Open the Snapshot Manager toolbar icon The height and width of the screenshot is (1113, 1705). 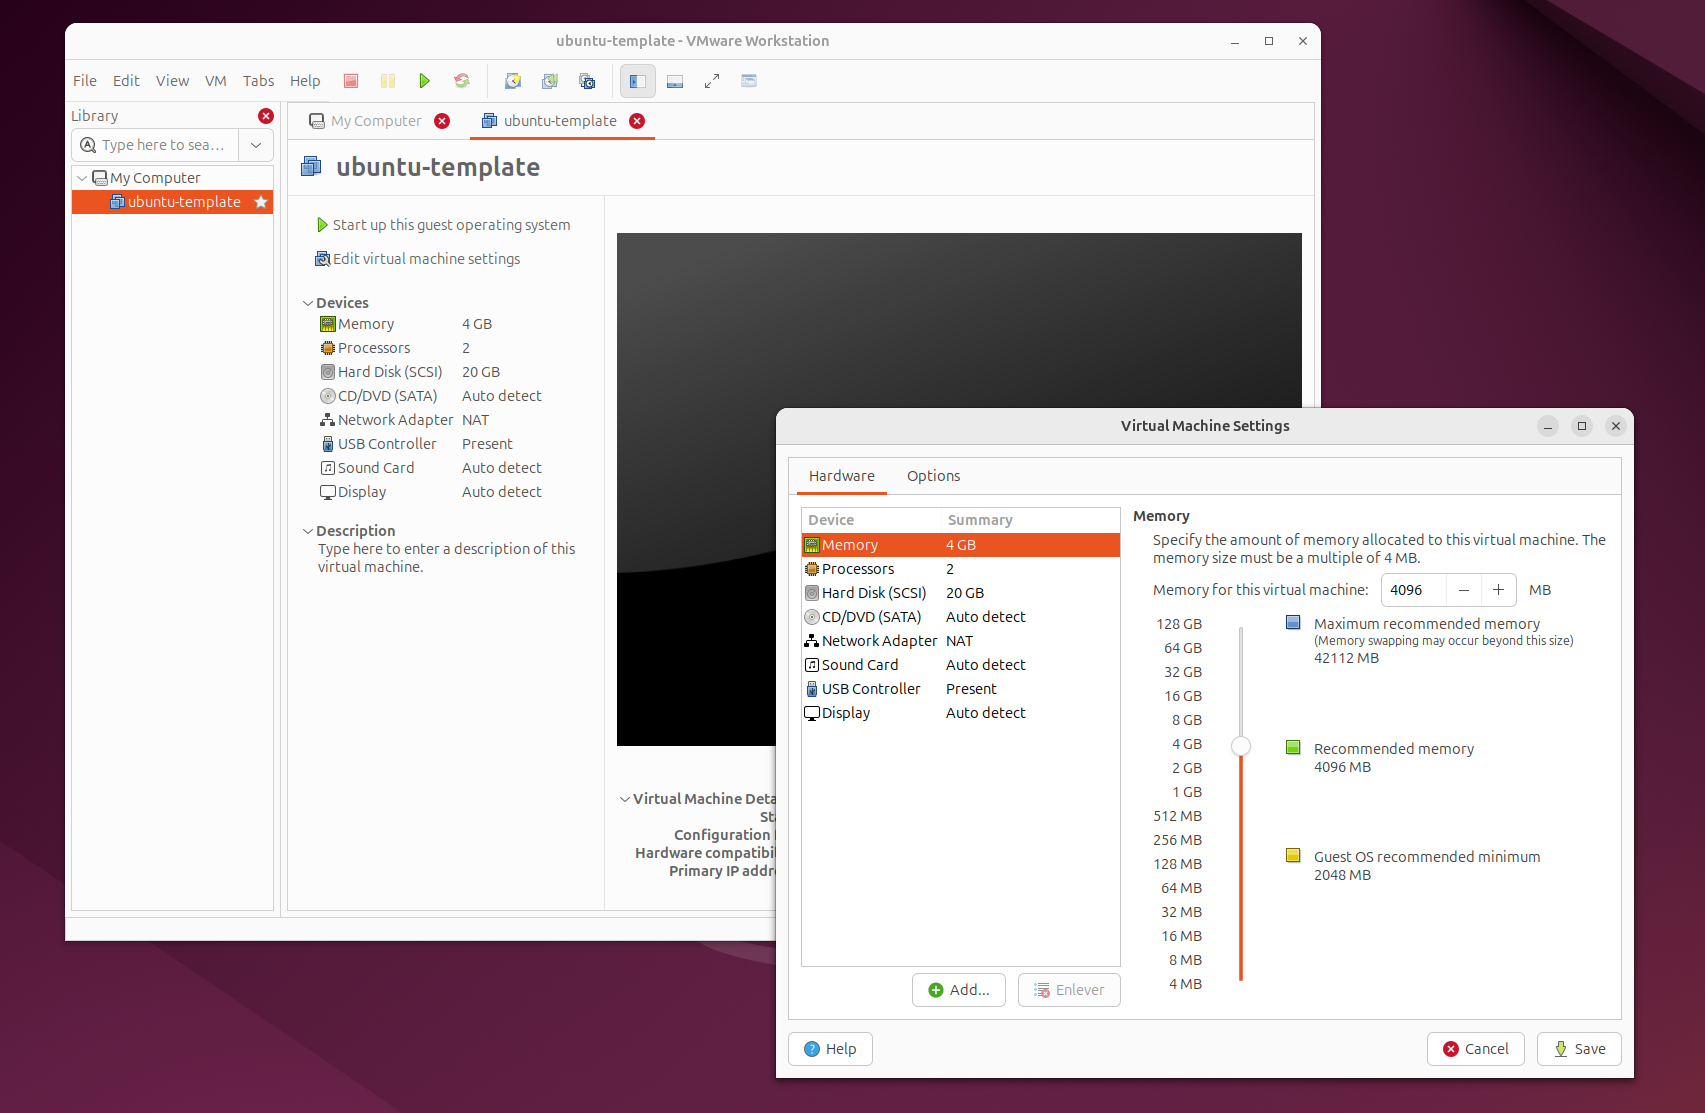tap(587, 81)
